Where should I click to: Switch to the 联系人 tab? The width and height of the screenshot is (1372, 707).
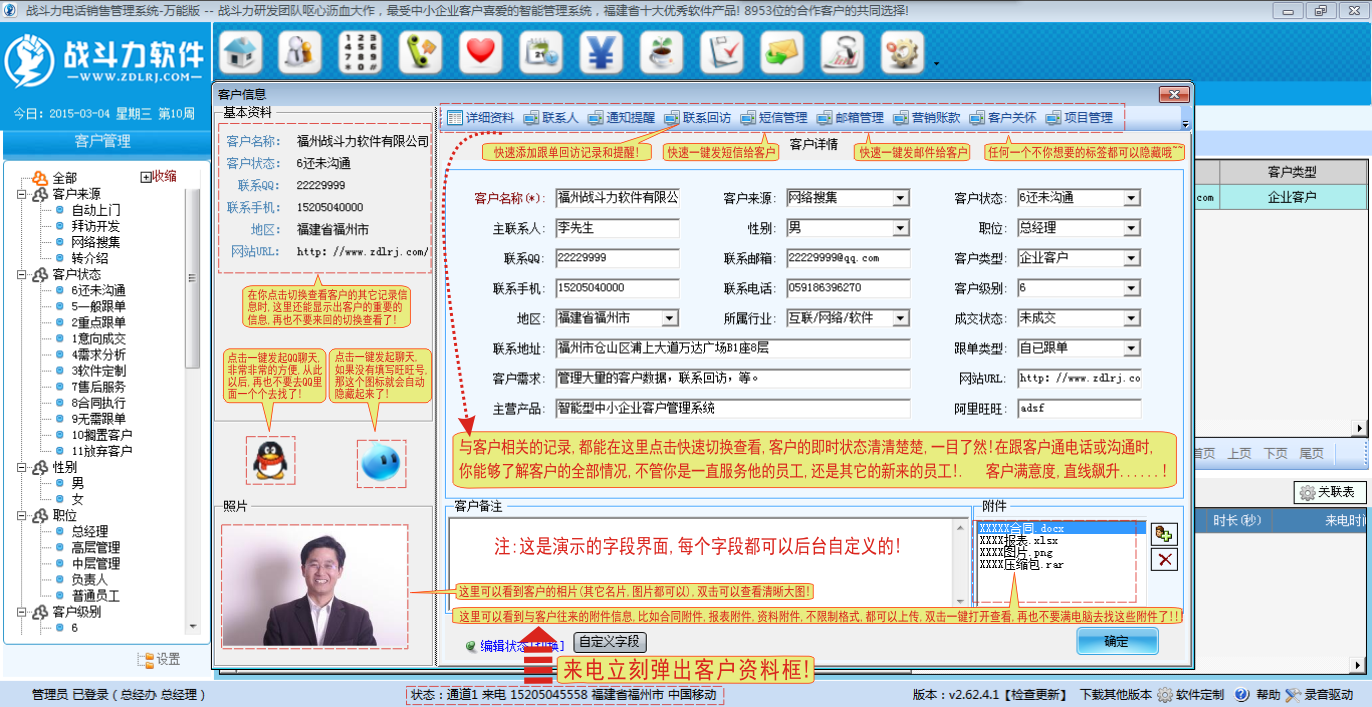[x=551, y=118]
